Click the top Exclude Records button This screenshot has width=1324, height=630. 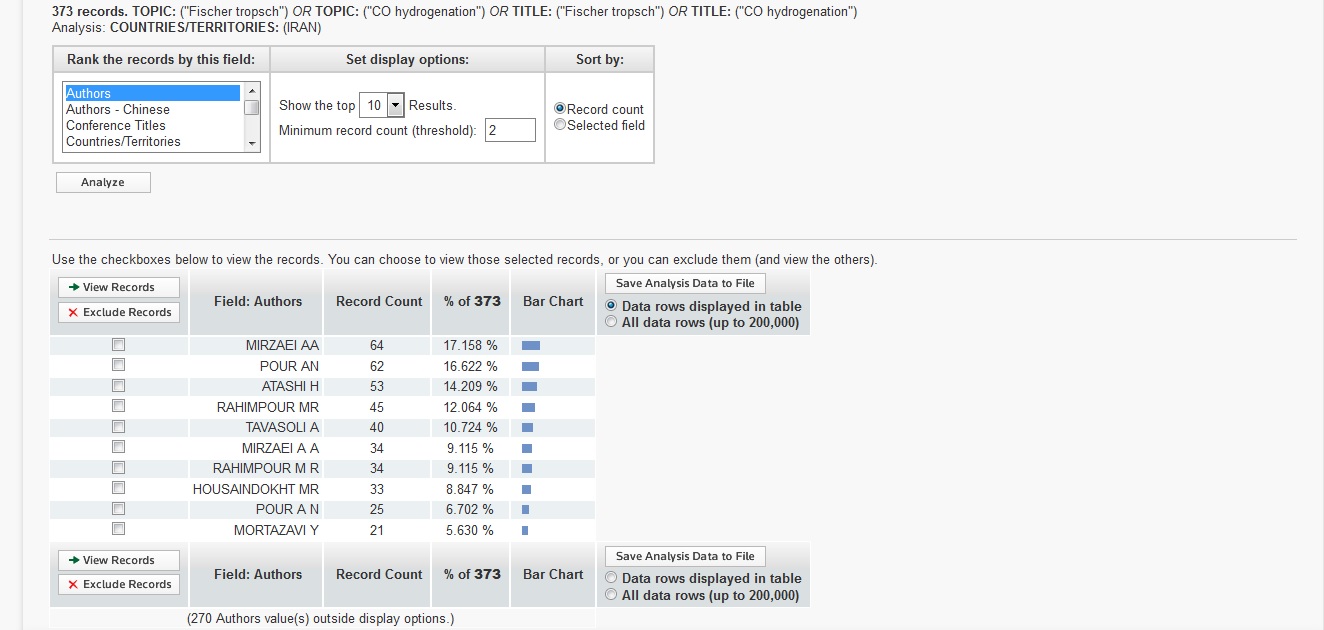[x=119, y=312]
